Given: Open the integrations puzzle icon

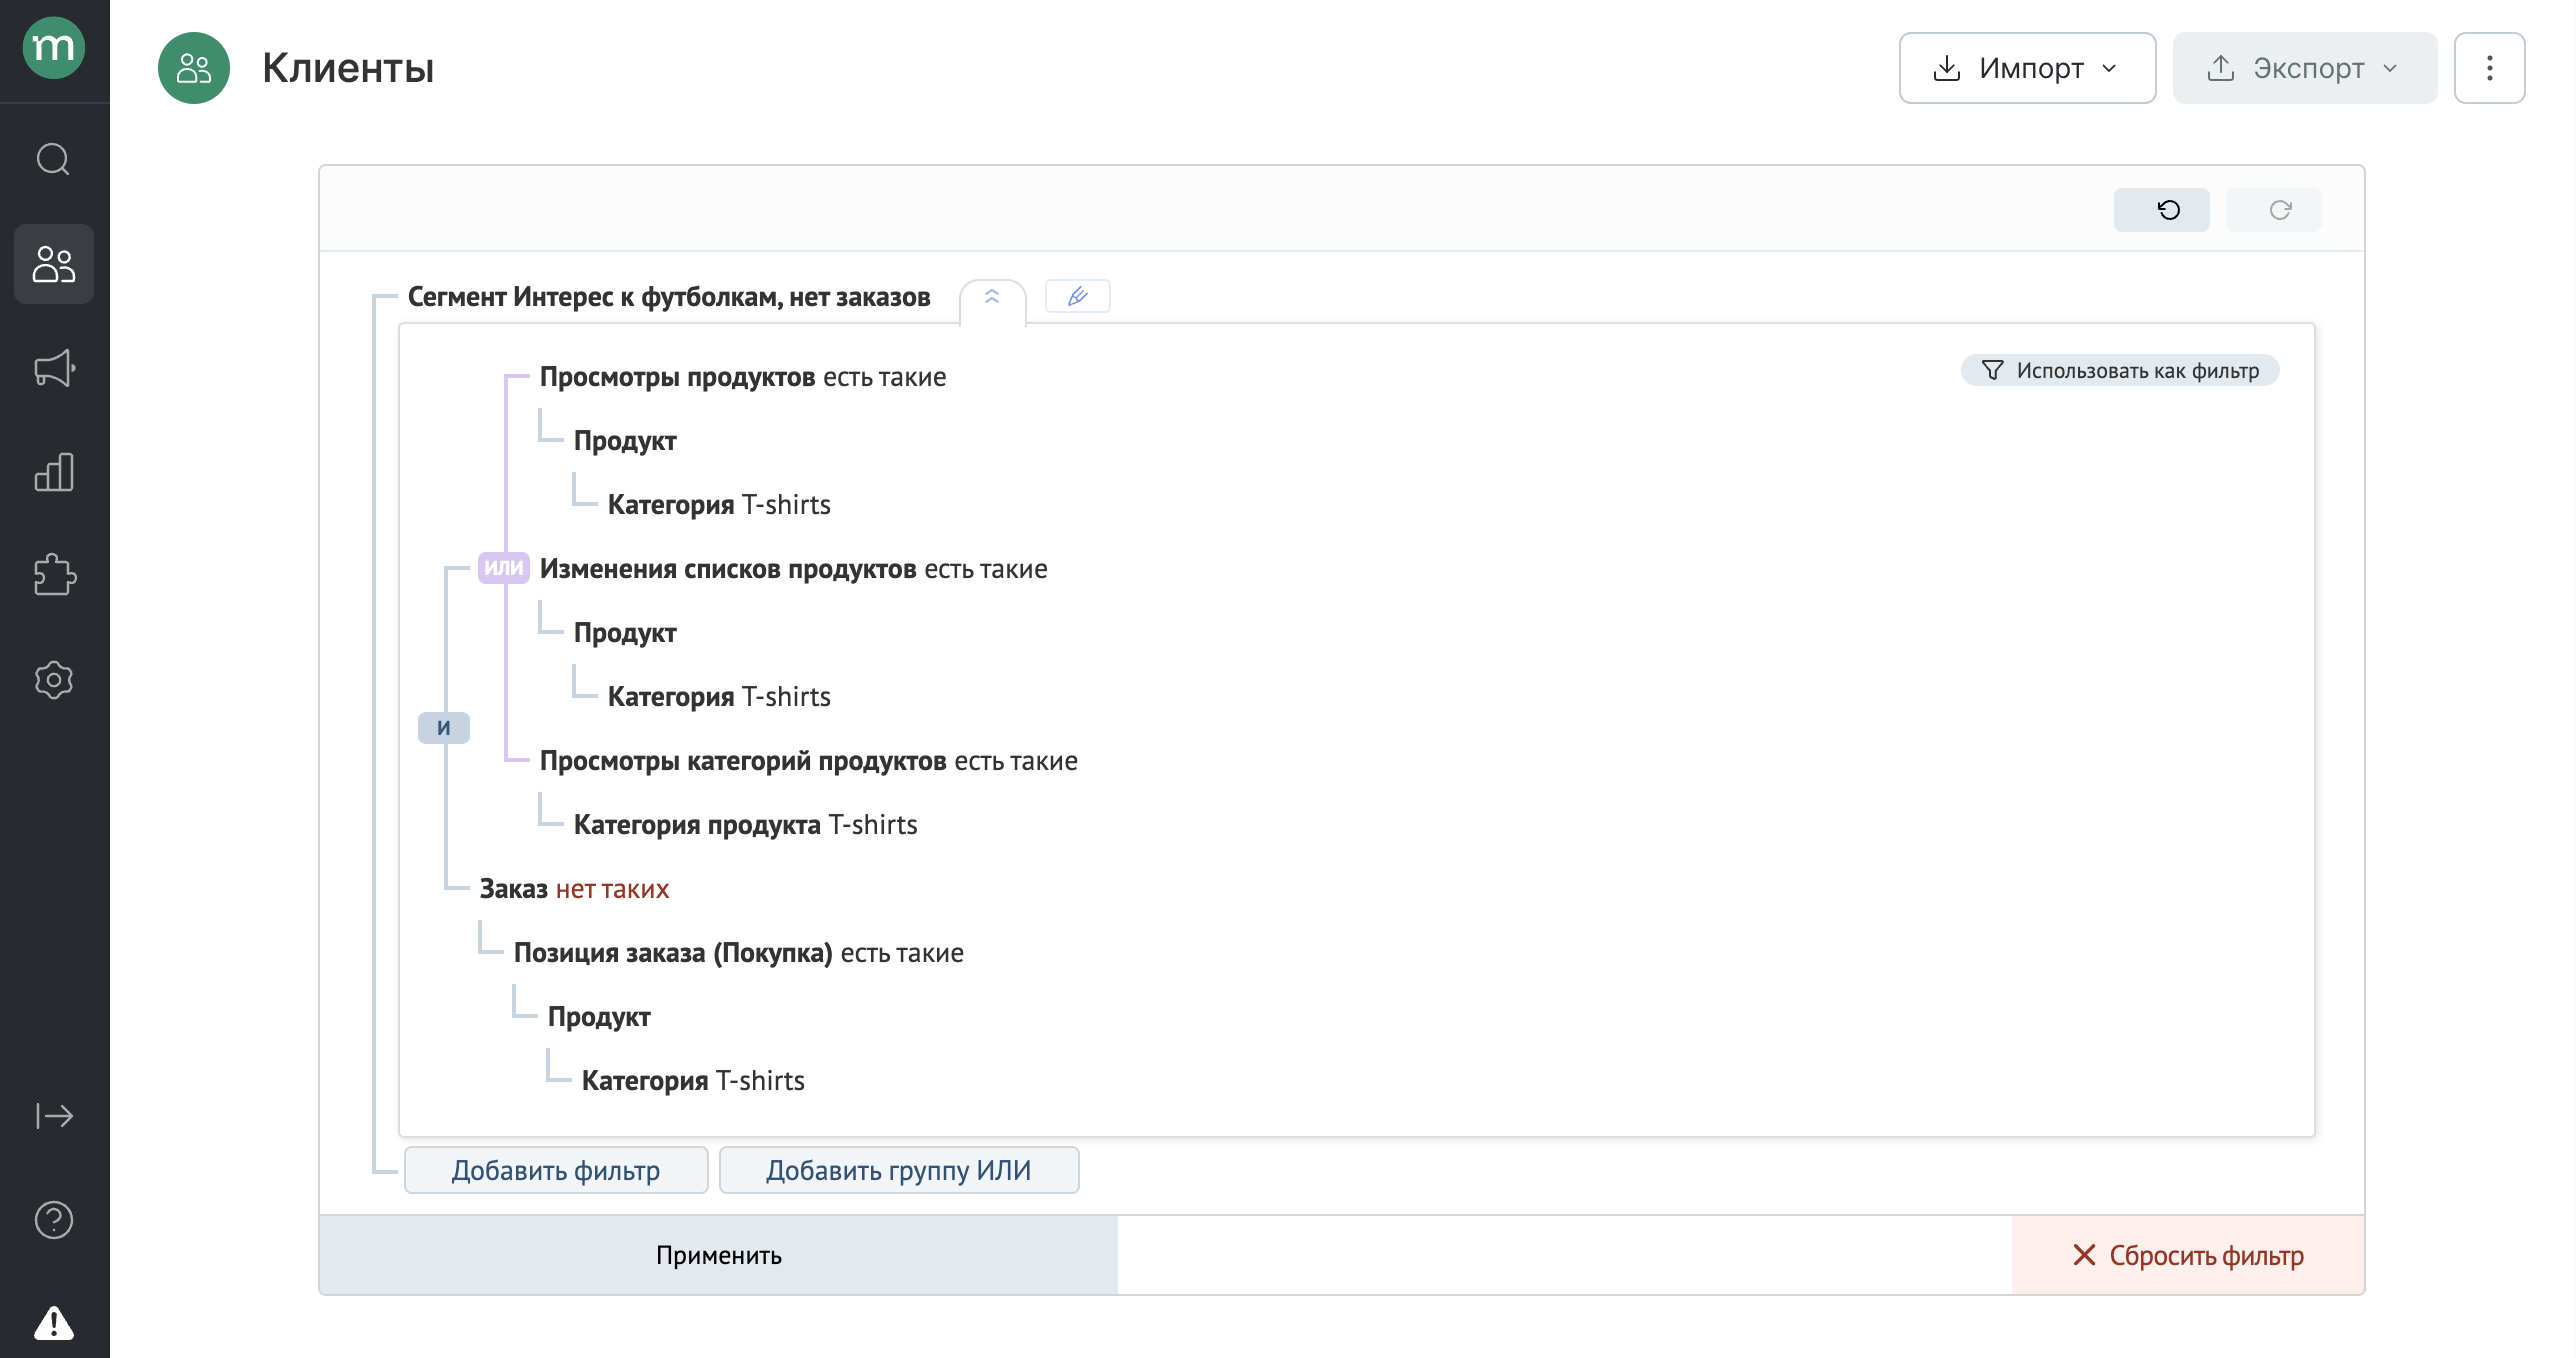Looking at the screenshot, I should coord(54,575).
